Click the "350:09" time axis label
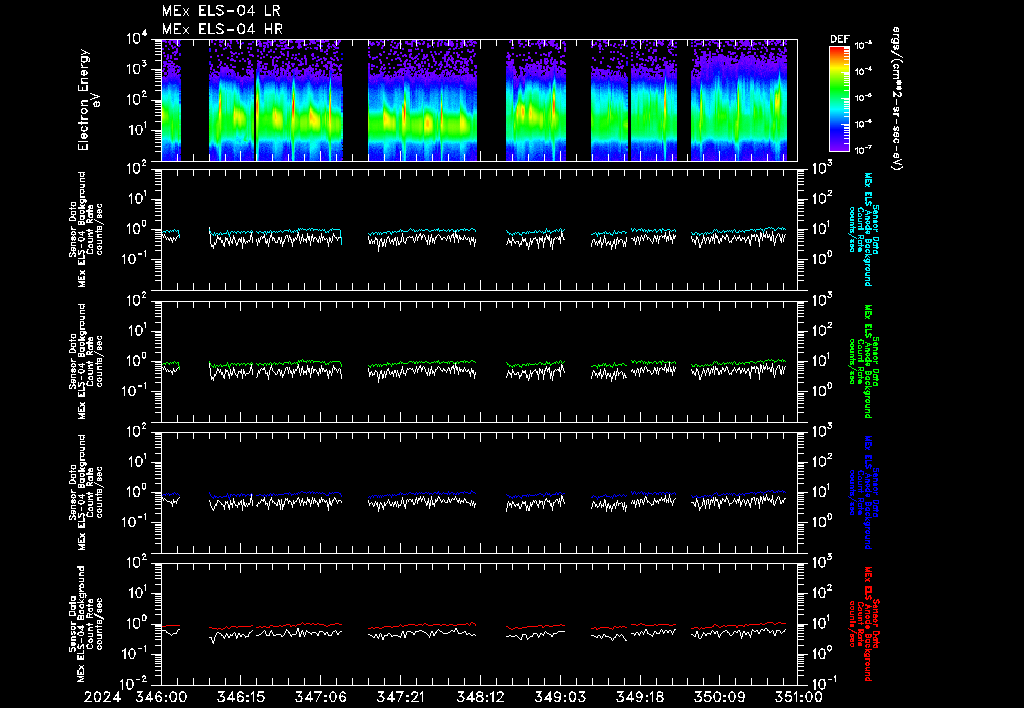The image size is (1024, 708). [x=720, y=697]
